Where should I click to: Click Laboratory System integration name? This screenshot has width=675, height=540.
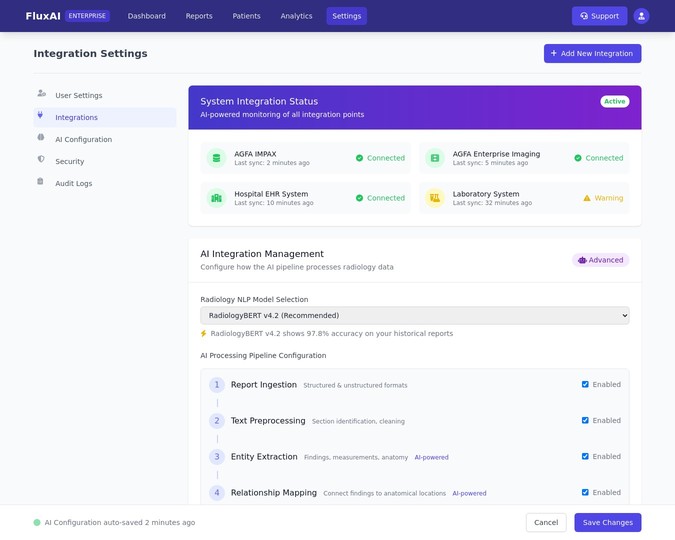point(486,194)
